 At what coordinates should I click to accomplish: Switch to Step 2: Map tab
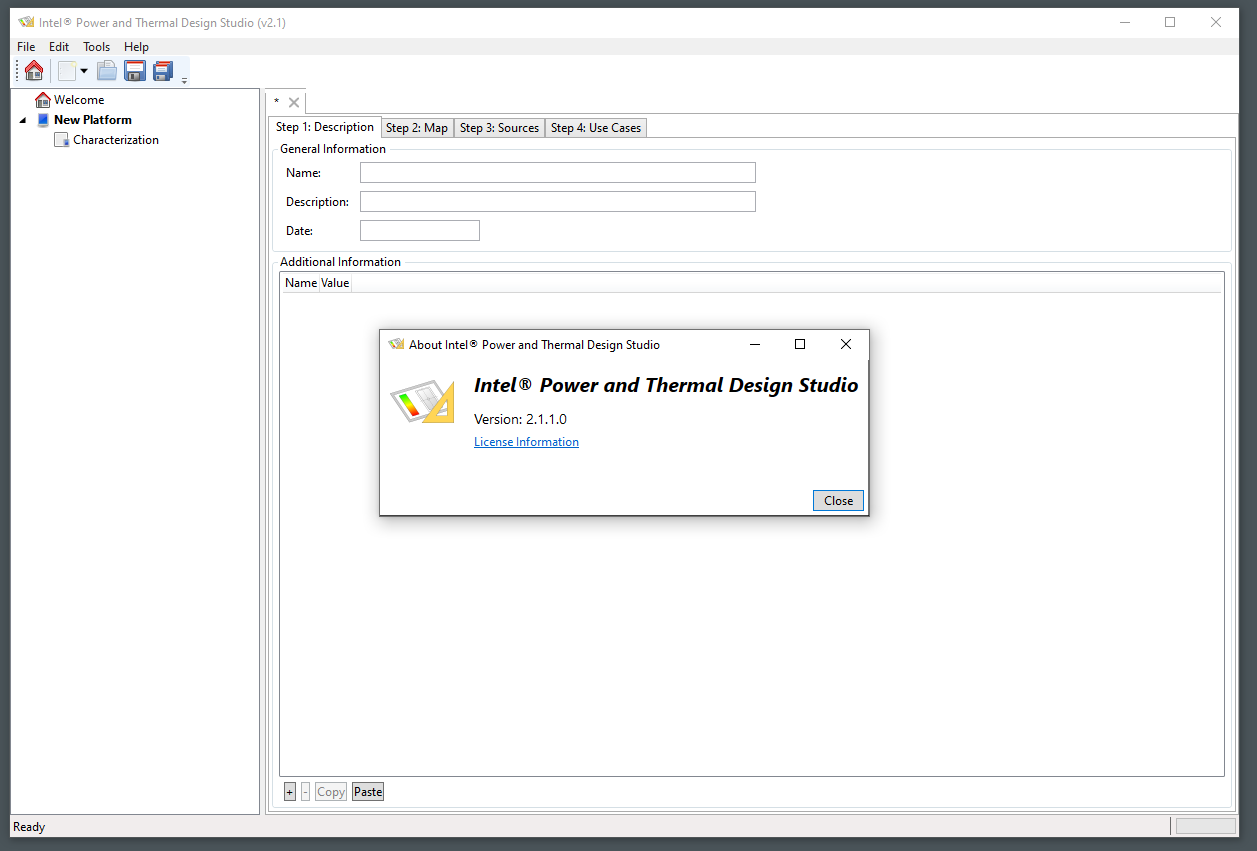417,128
